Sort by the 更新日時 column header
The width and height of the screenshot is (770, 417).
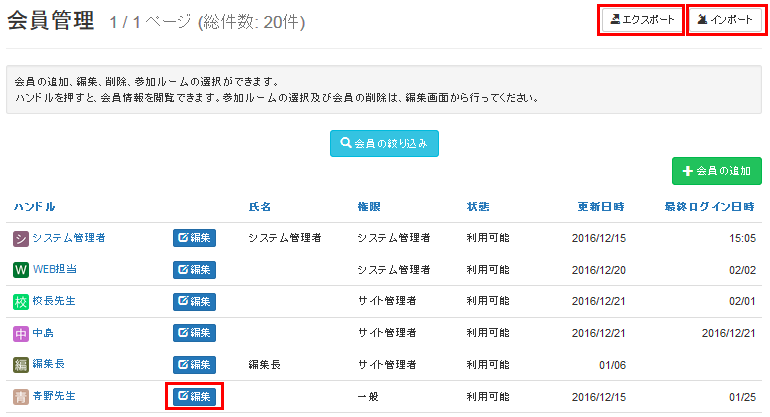pos(601,207)
